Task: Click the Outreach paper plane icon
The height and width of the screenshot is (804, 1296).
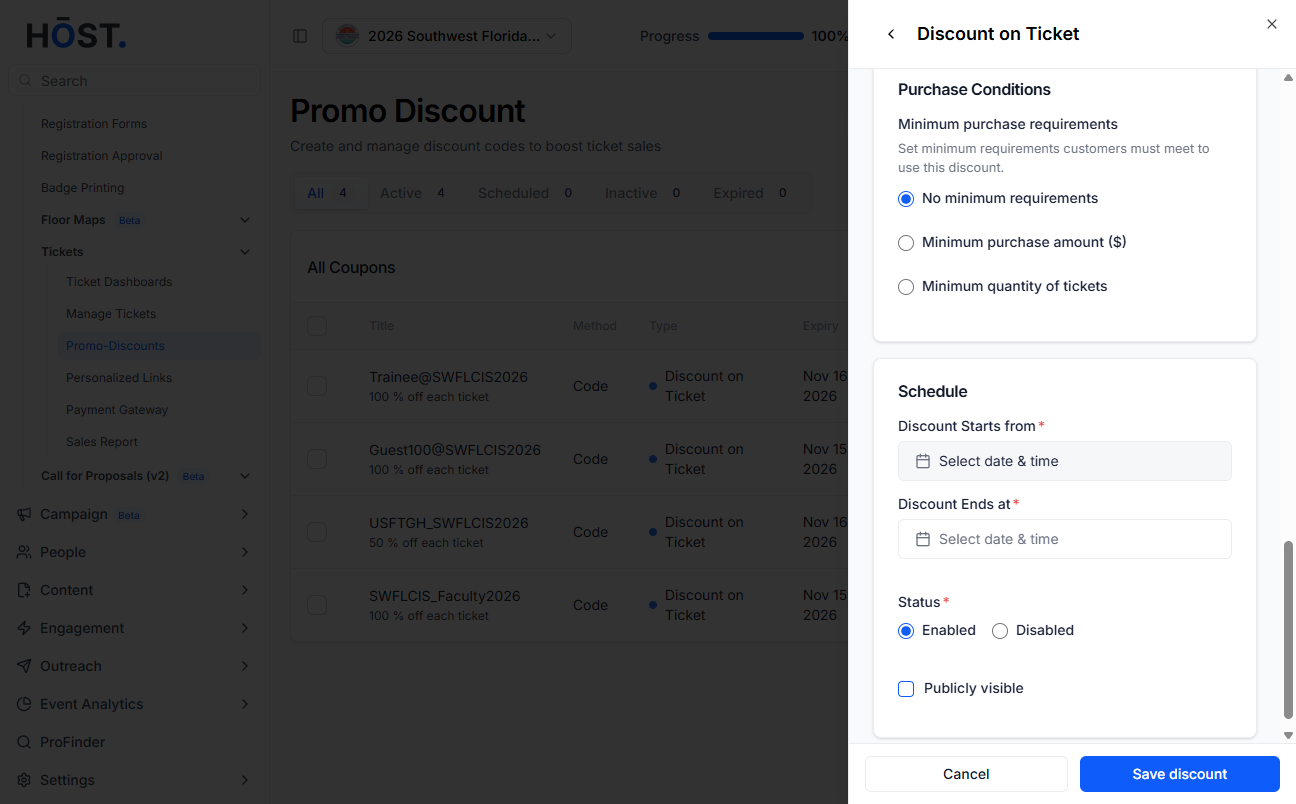Action: [x=24, y=666]
